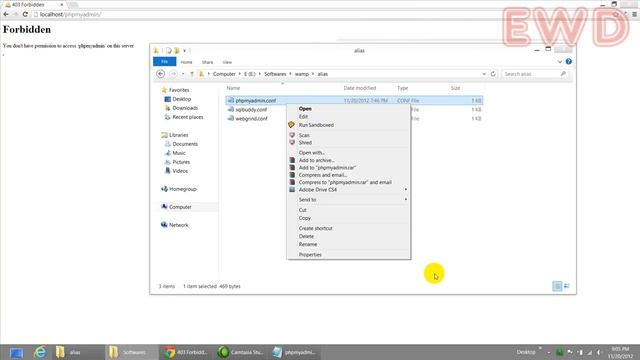Open the View ribbon tab

[227, 62]
